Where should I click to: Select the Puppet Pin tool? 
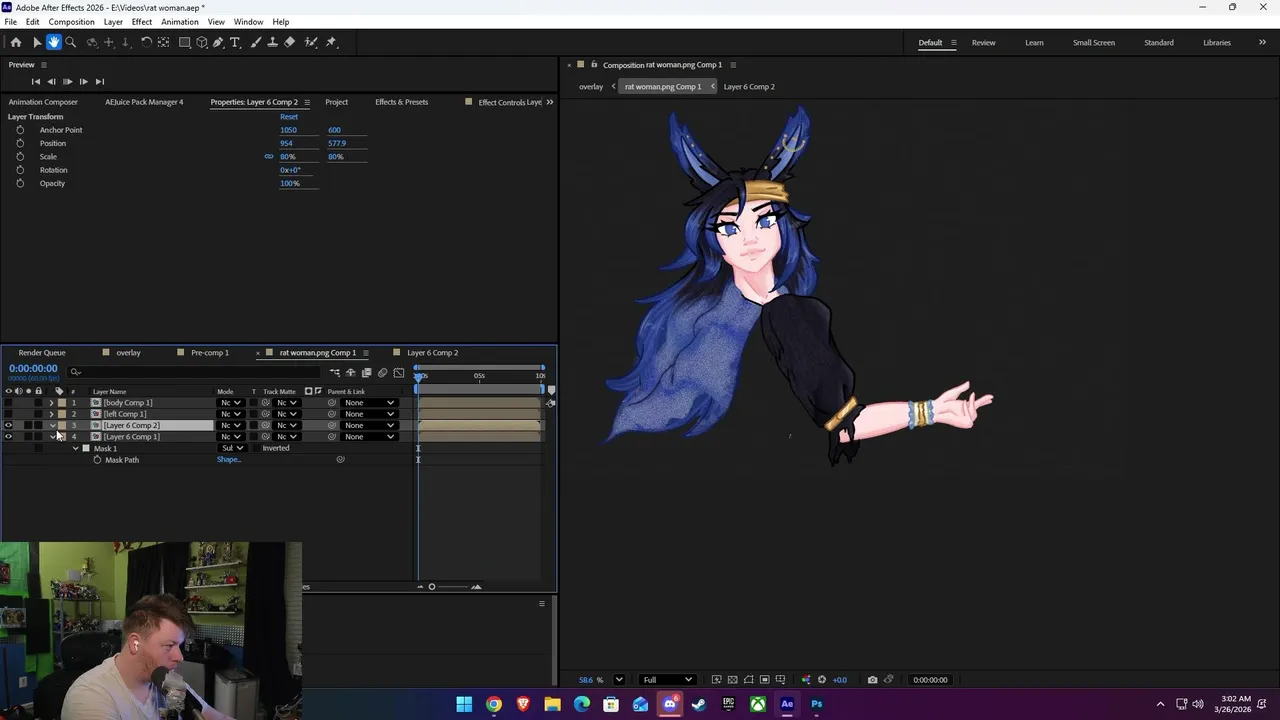[x=331, y=42]
